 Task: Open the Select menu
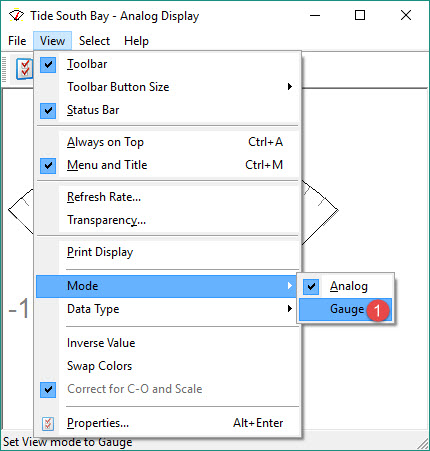(94, 41)
